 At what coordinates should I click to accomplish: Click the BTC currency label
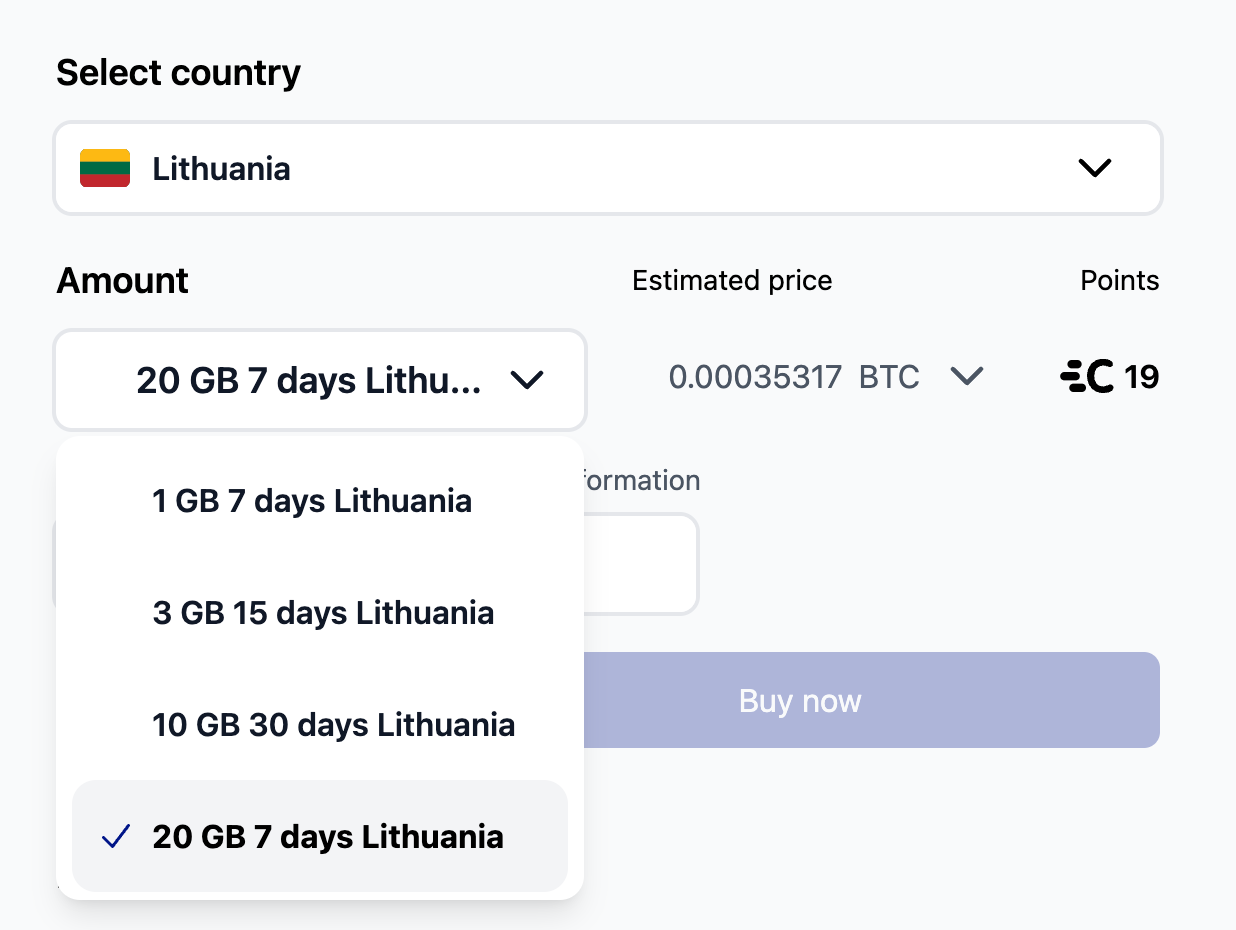coord(889,377)
